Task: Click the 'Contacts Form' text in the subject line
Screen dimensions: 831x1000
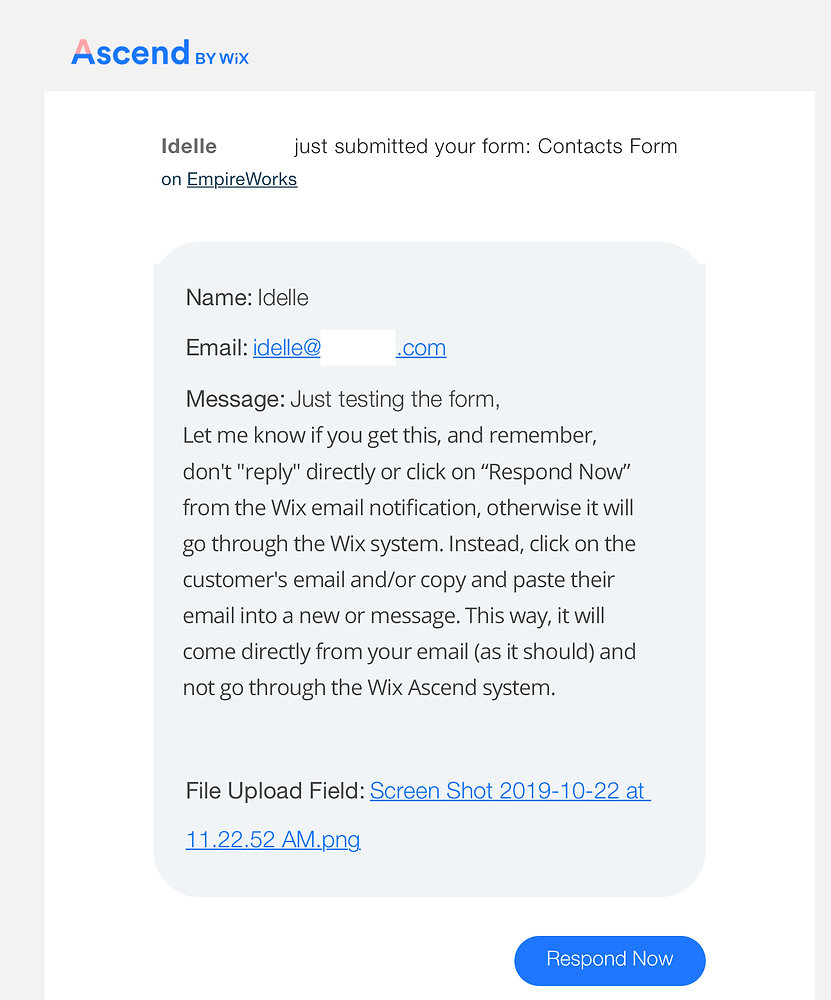Action: pyautogui.click(x=608, y=146)
